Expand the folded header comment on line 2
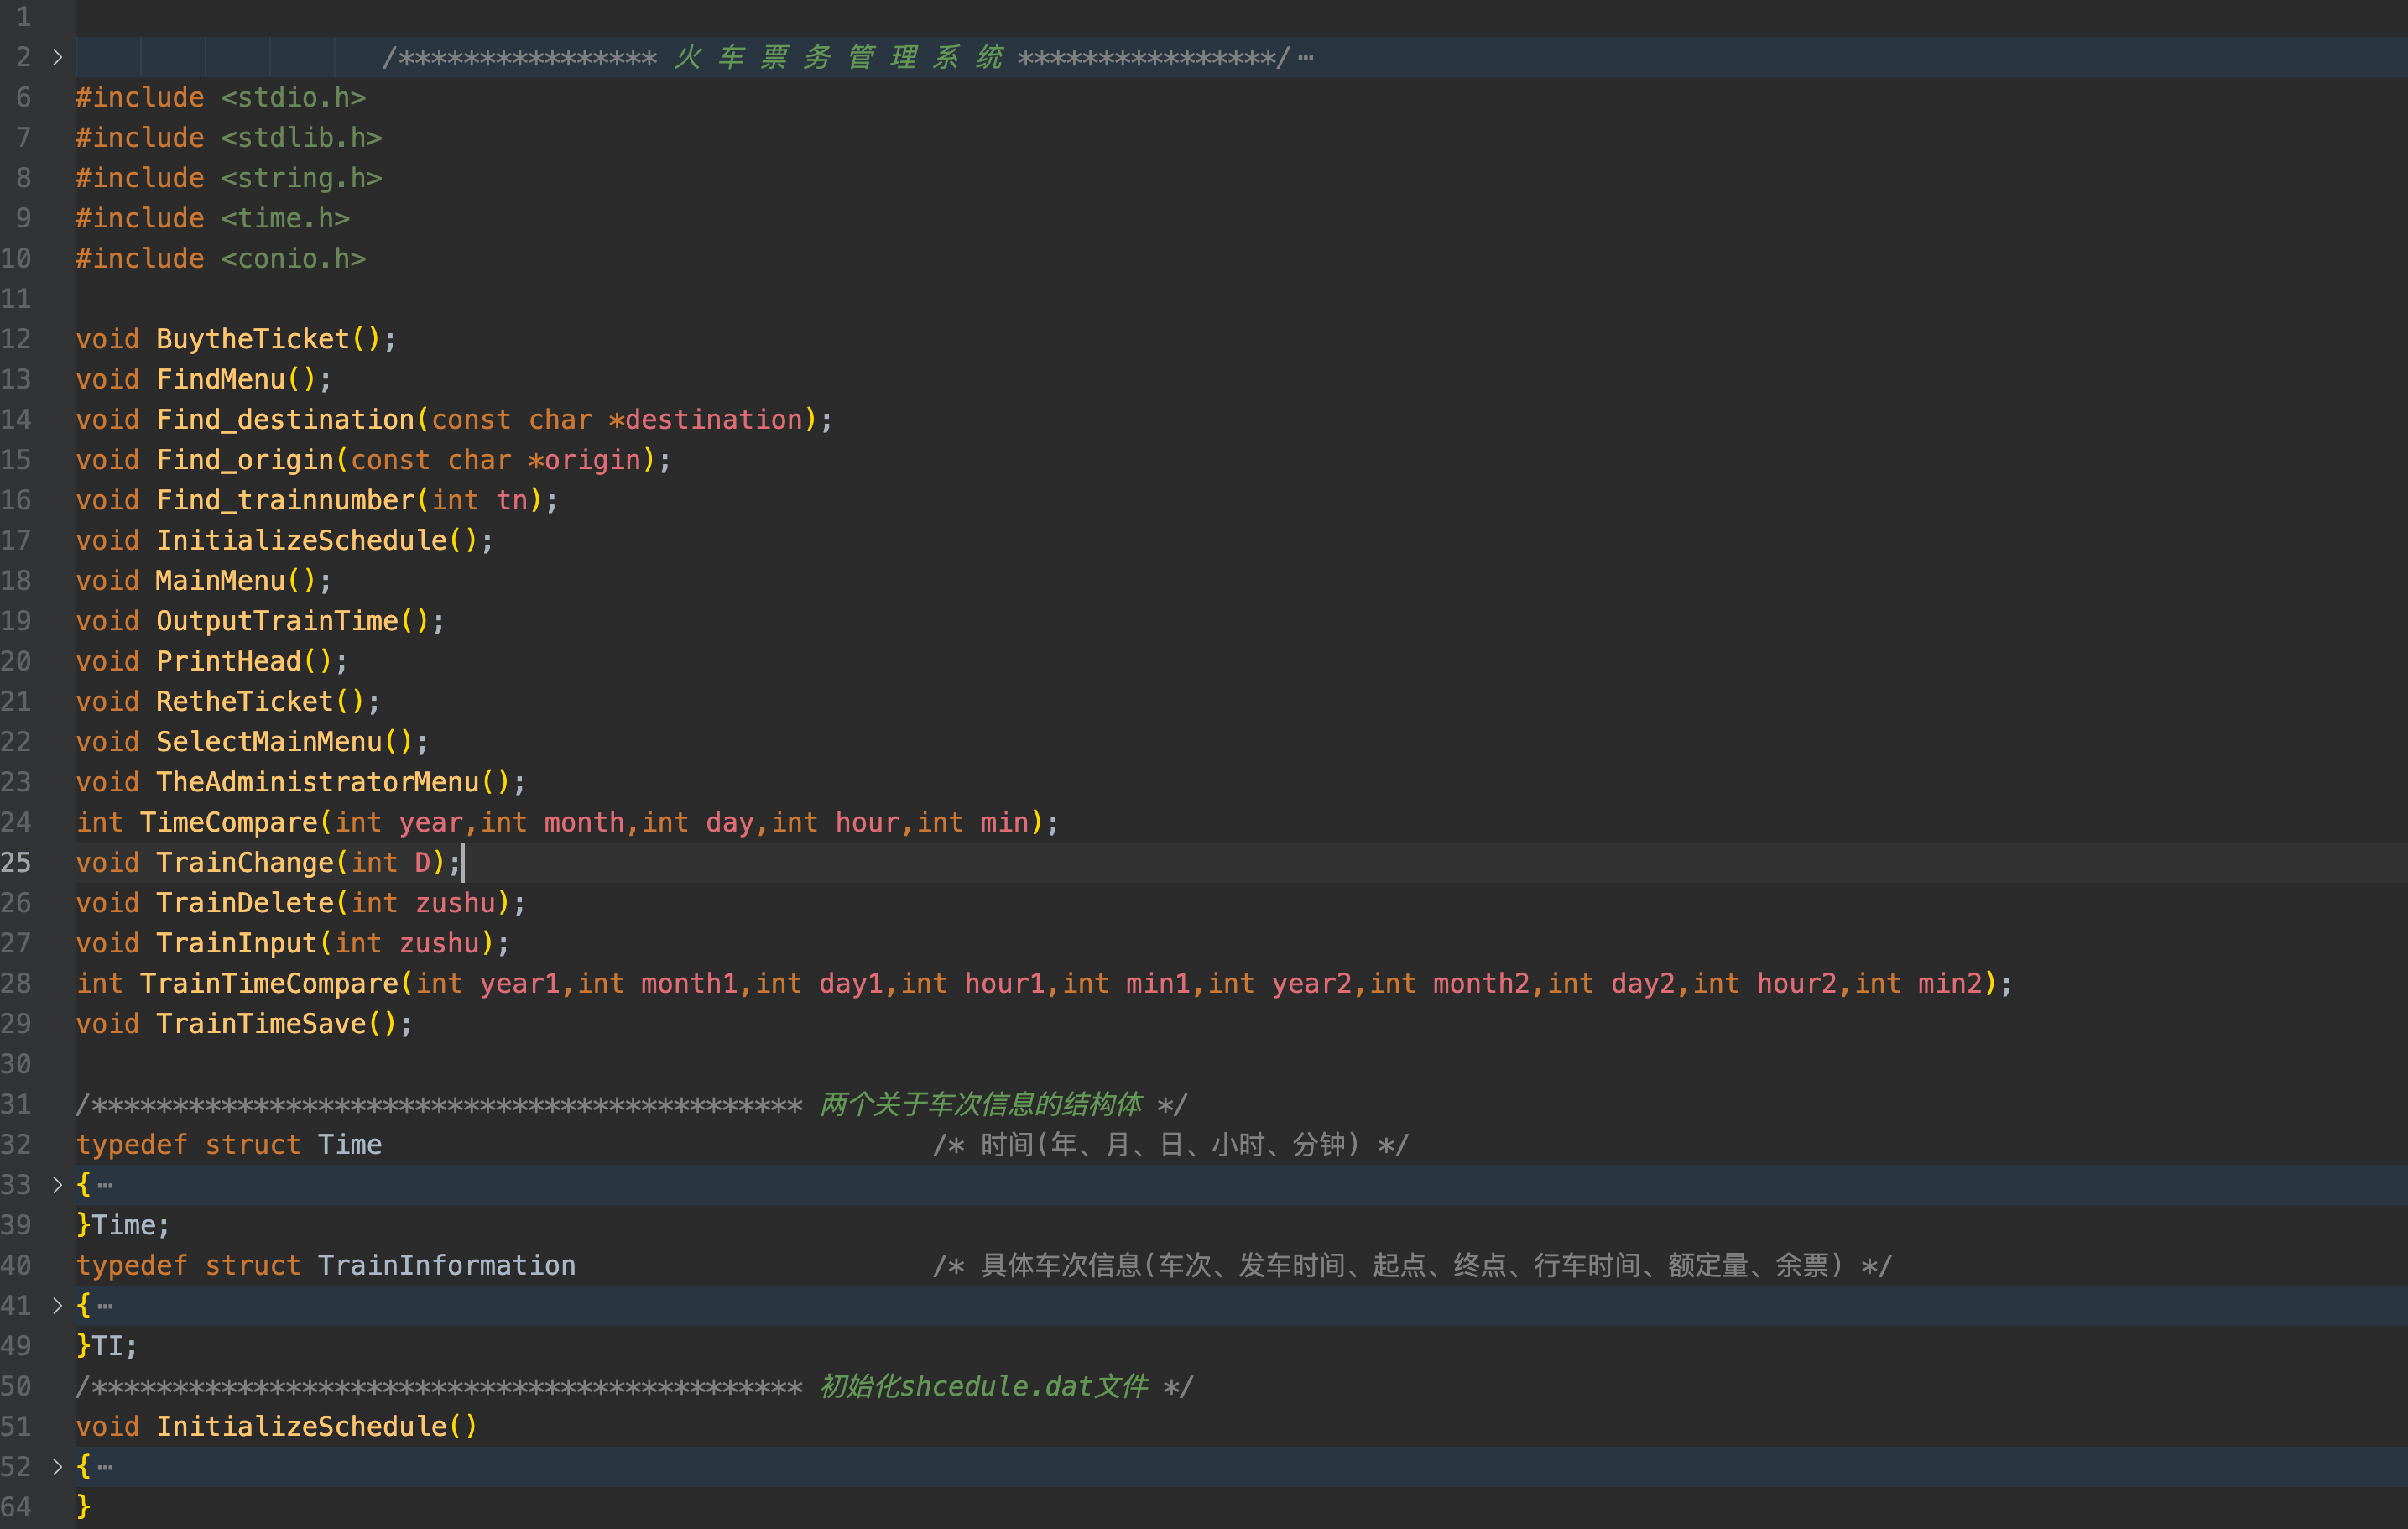Viewport: 2408px width, 1529px height. tap(57, 57)
